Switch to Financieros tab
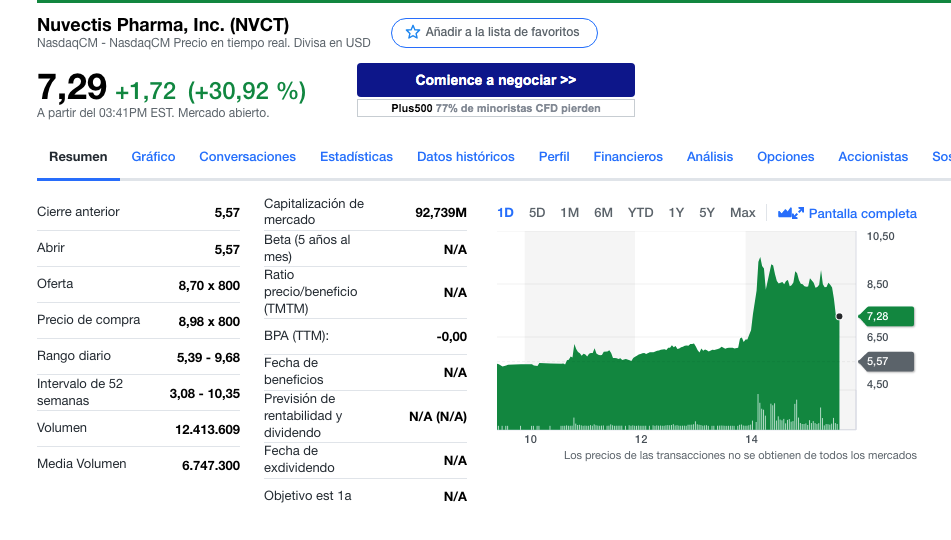Screen dimensions: 951x540 pyautogui.click(x=628, y=157)
